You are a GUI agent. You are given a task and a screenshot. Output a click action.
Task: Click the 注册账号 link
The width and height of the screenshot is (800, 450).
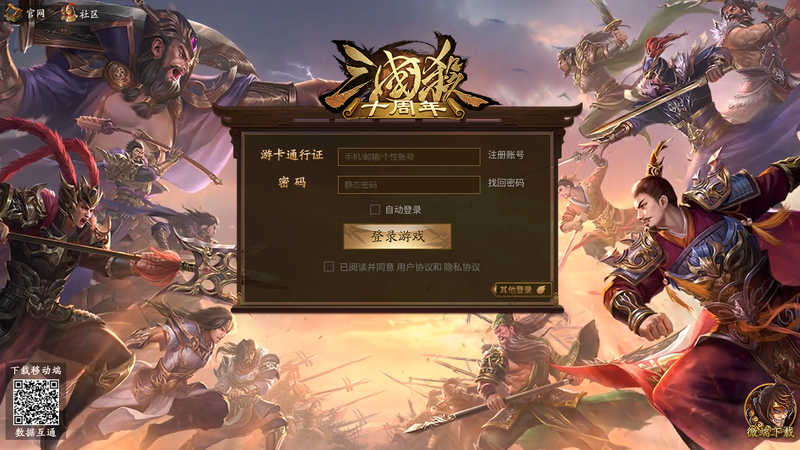[506, 155]
